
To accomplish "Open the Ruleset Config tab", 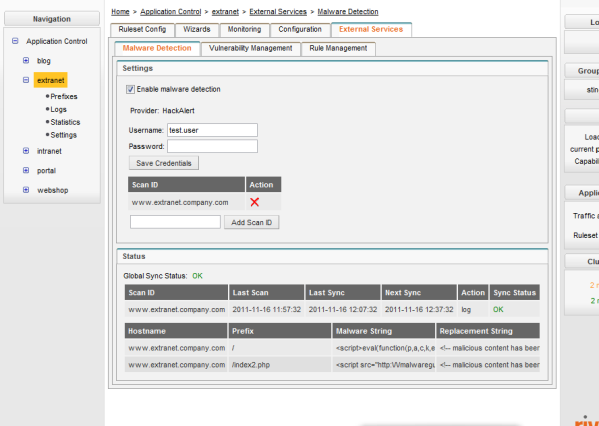I will coord(142,29).
